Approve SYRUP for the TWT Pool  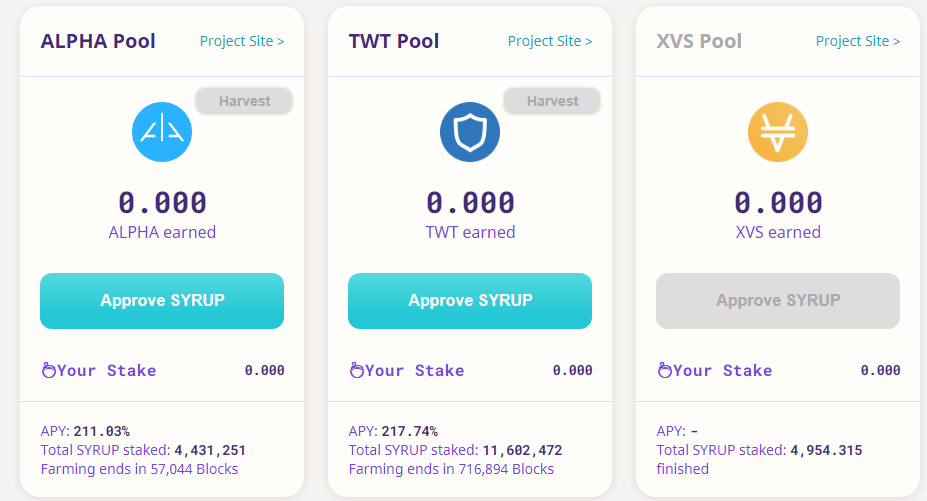tap(470, 301)
